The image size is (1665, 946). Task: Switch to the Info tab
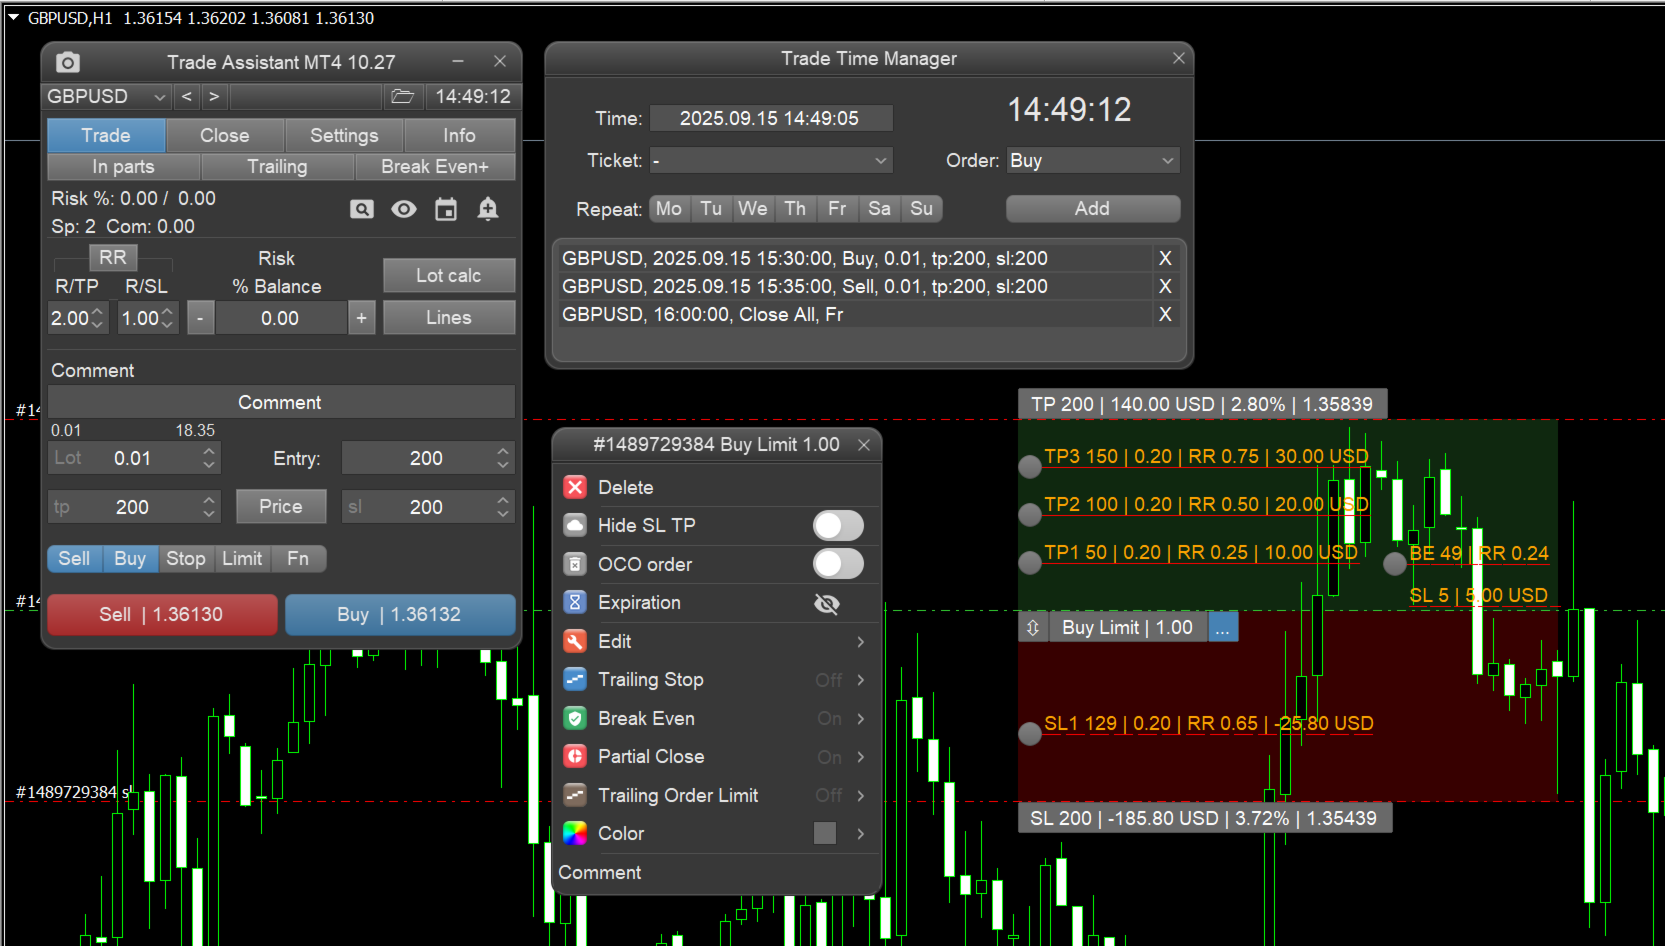[x=460, y=135]
